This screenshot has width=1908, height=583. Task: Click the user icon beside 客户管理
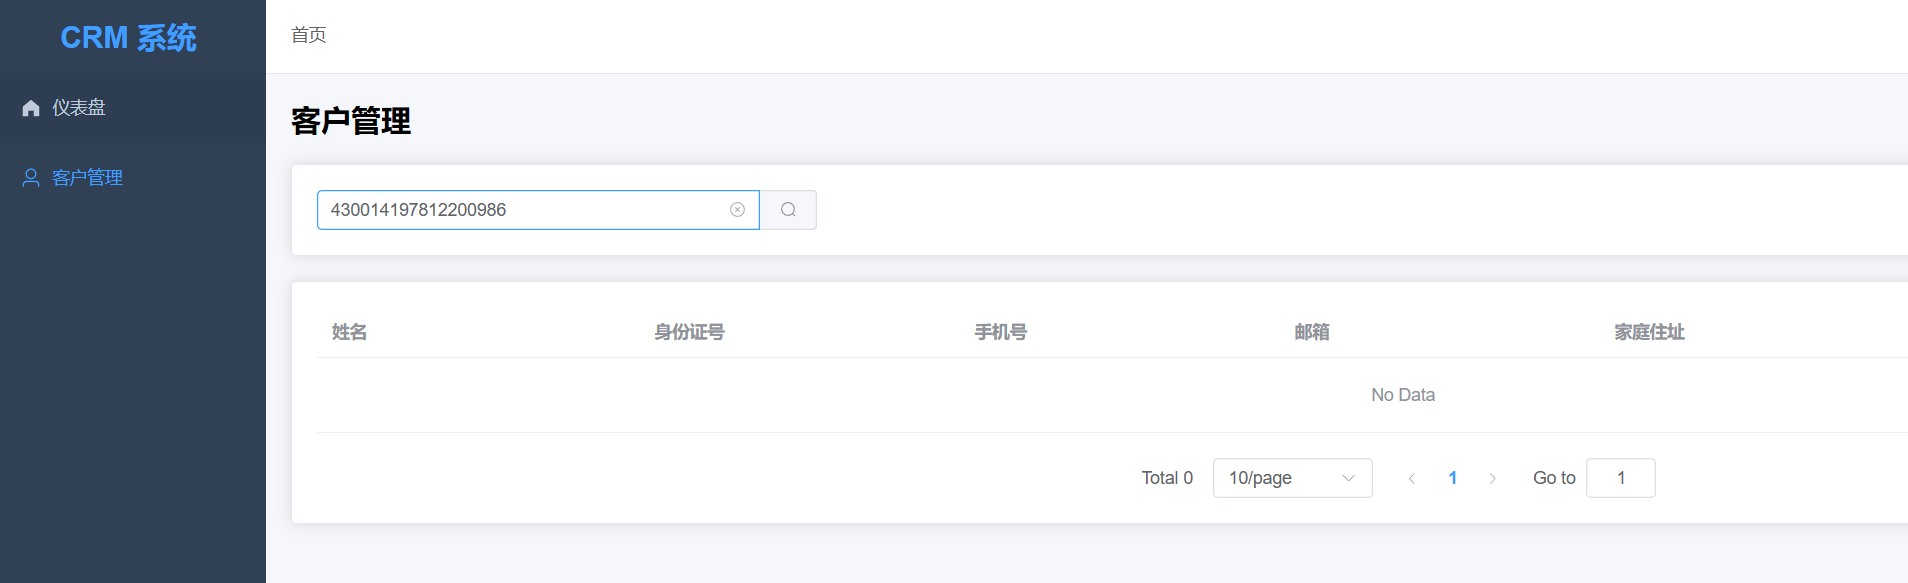tap(31, 178)
